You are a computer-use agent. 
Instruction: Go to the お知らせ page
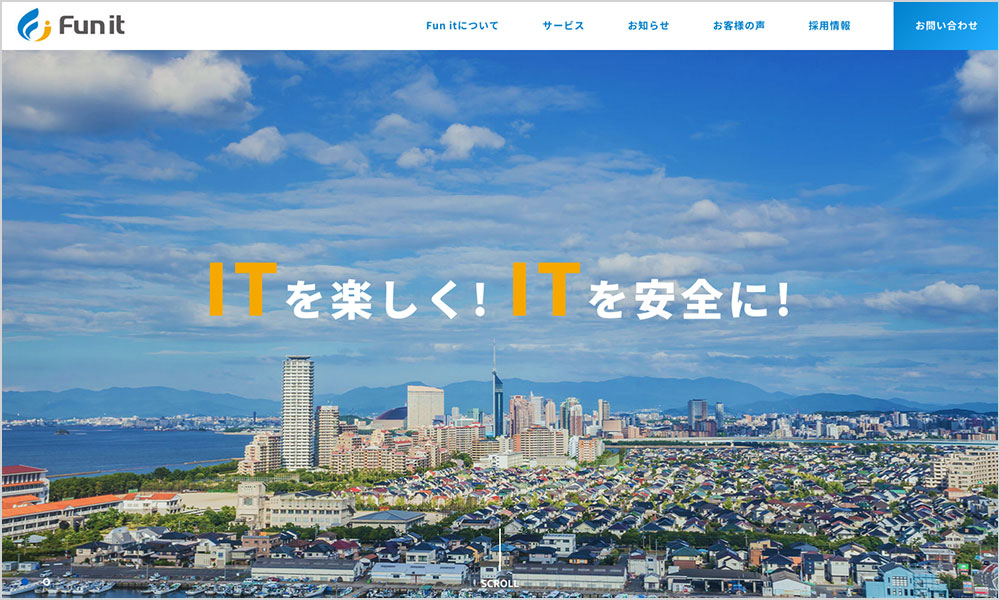649,26
